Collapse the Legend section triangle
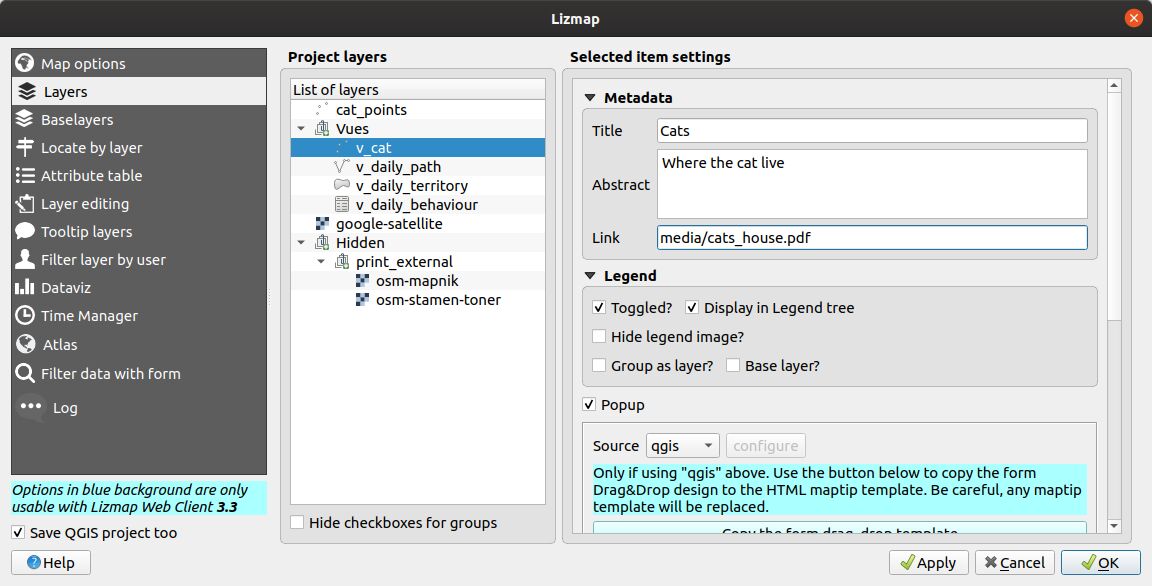 590,276
